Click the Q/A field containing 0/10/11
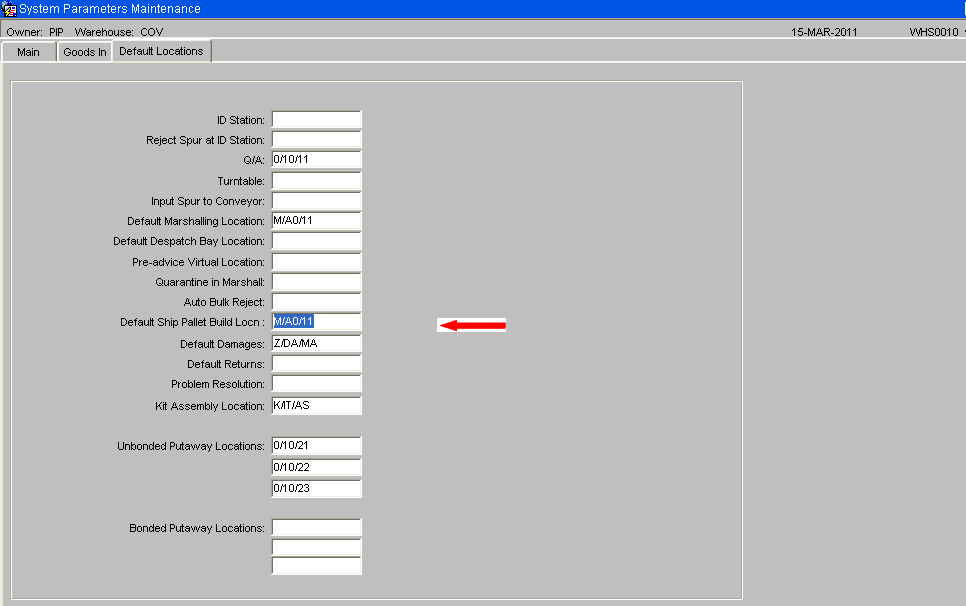This screenshot has height=606, width=966. 317,160
